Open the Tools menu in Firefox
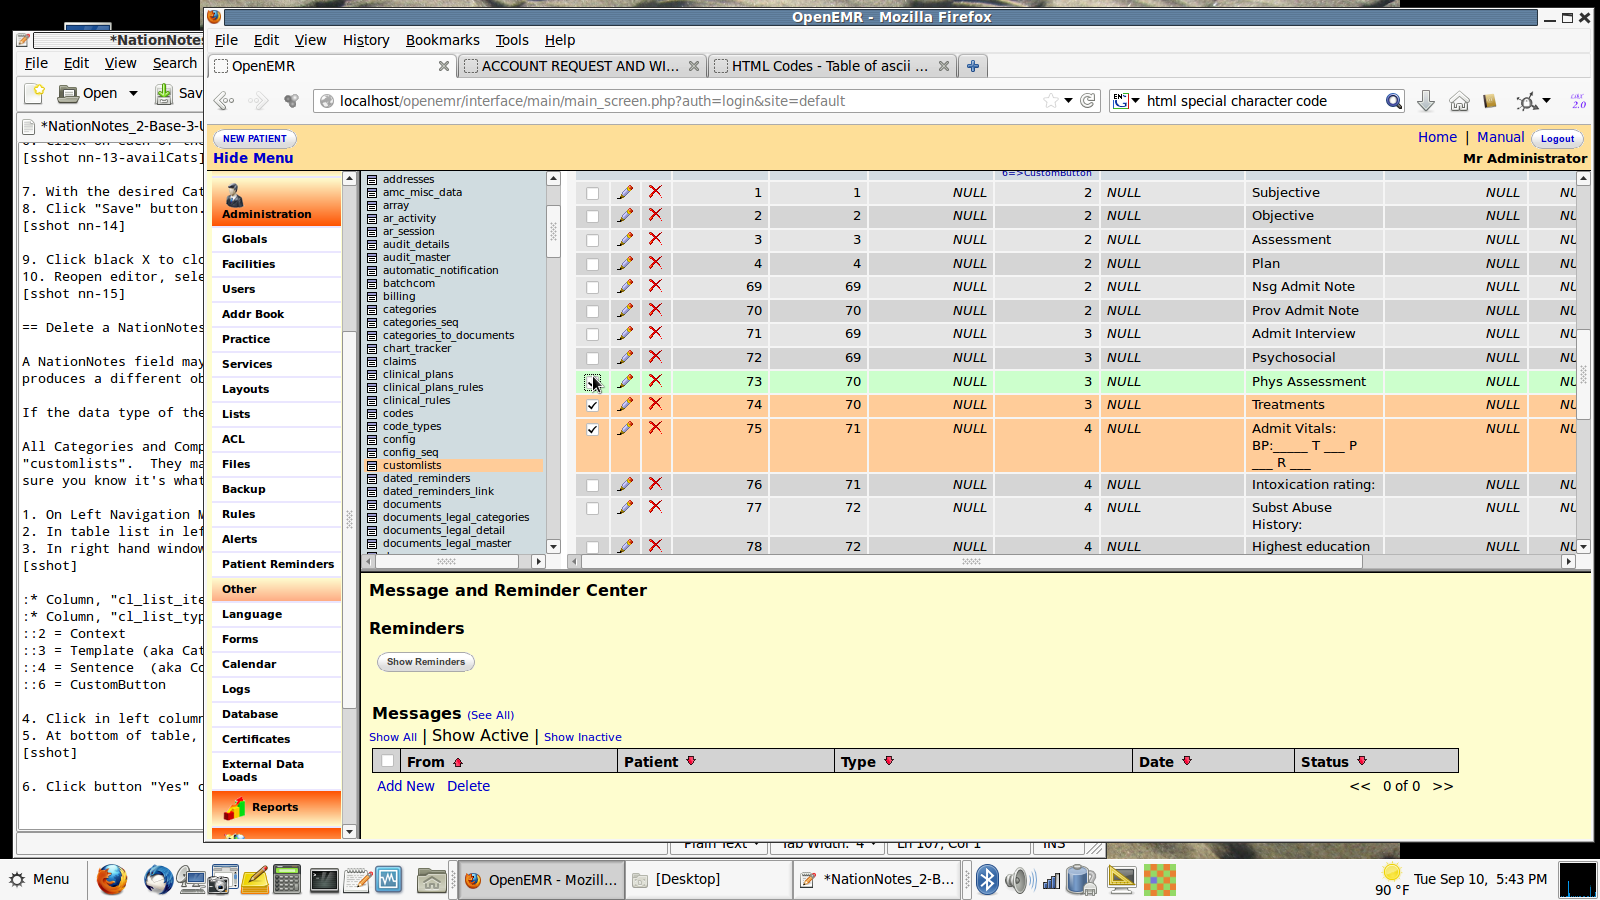This screenshot has height=900, width=1600. point(512,40)
